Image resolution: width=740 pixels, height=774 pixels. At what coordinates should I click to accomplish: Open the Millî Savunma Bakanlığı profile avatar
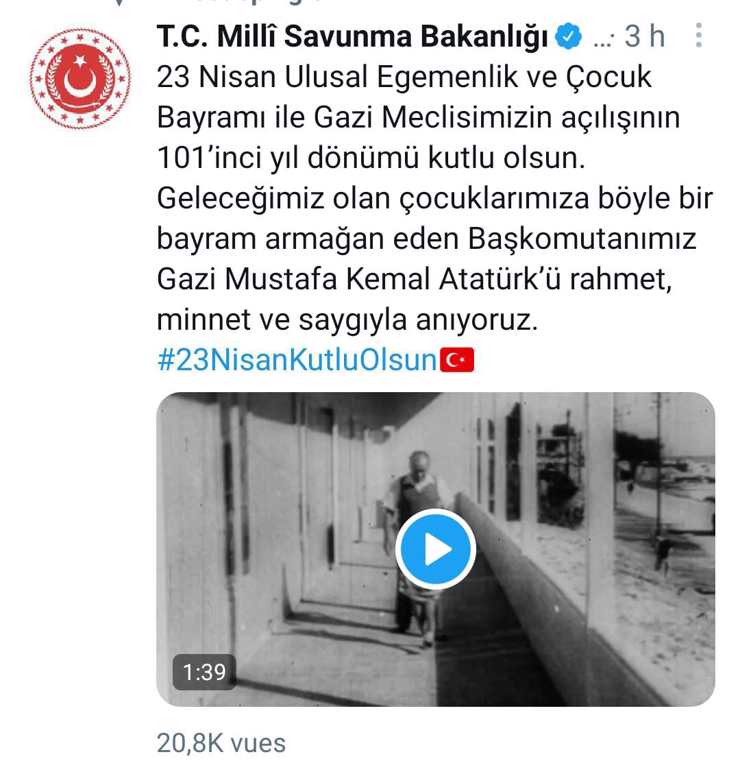[x=80, y=79]
